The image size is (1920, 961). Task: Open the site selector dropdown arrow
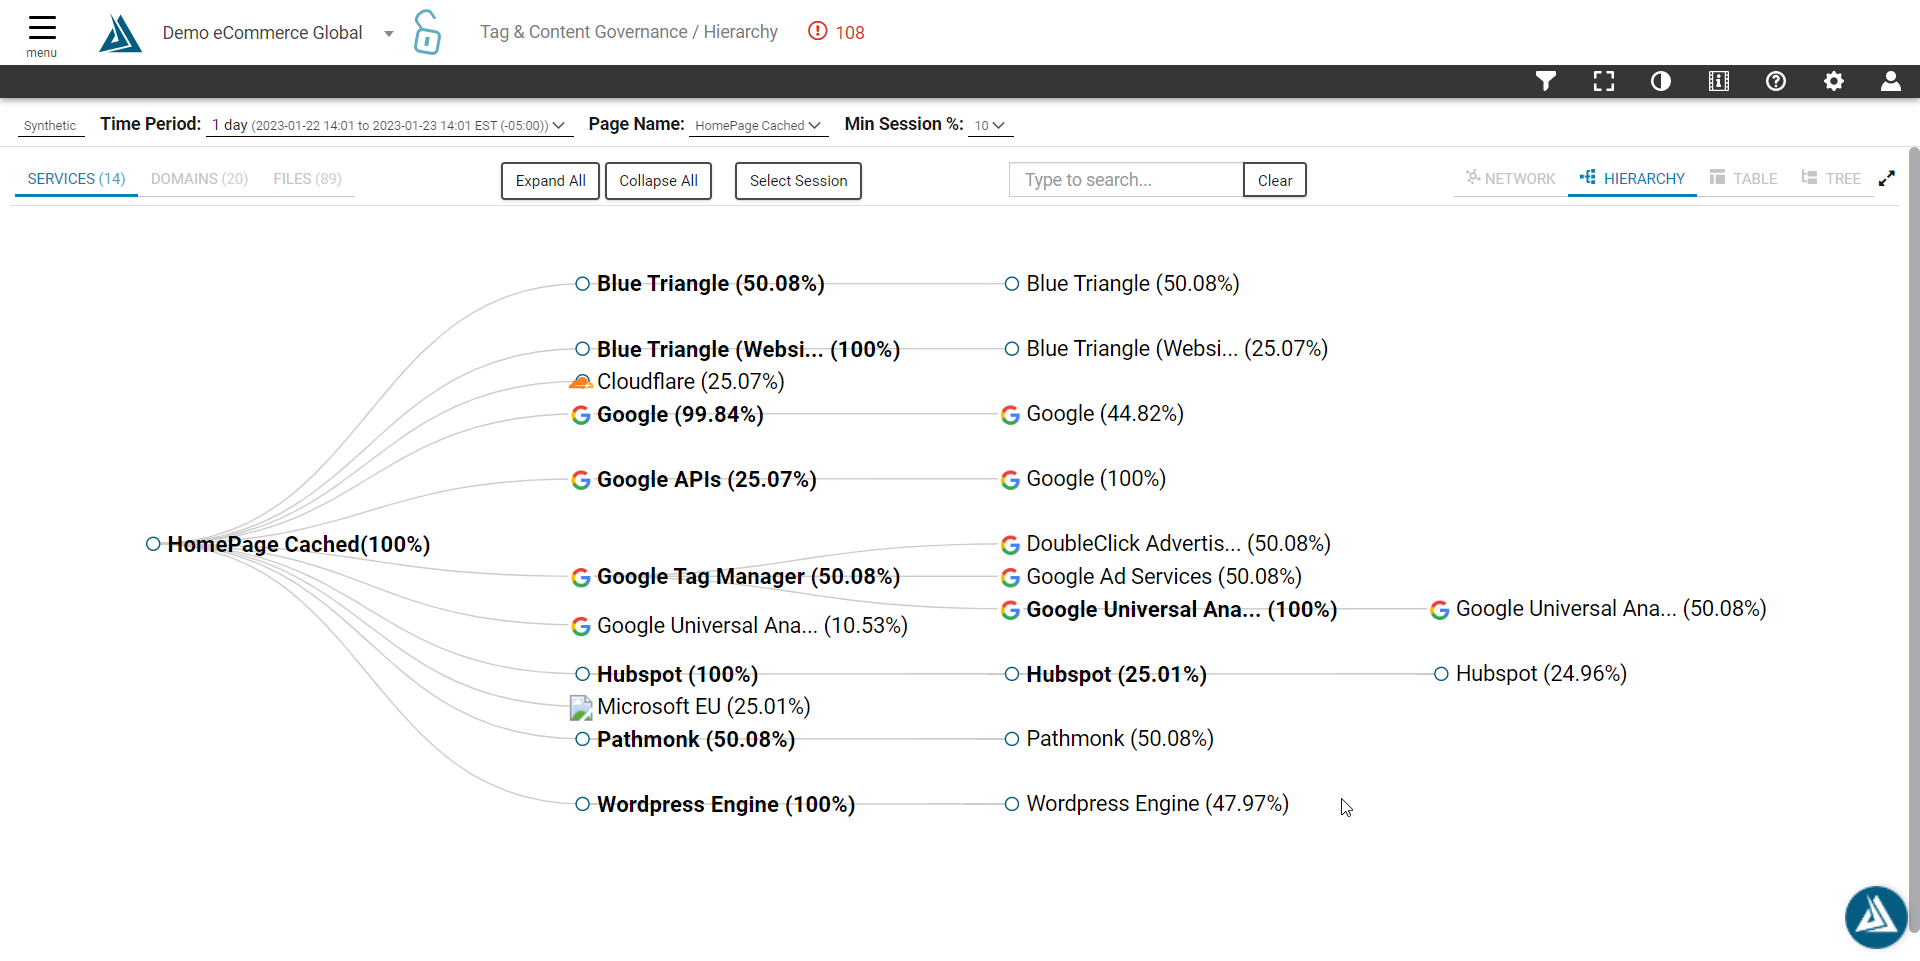[x=389, y=33]
